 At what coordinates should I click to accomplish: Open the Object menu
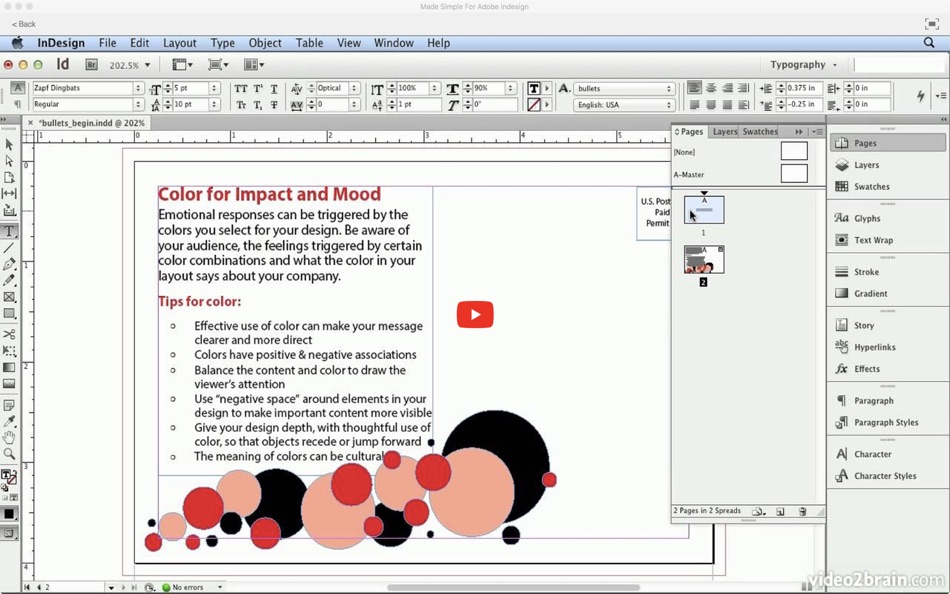pos(265,43)
